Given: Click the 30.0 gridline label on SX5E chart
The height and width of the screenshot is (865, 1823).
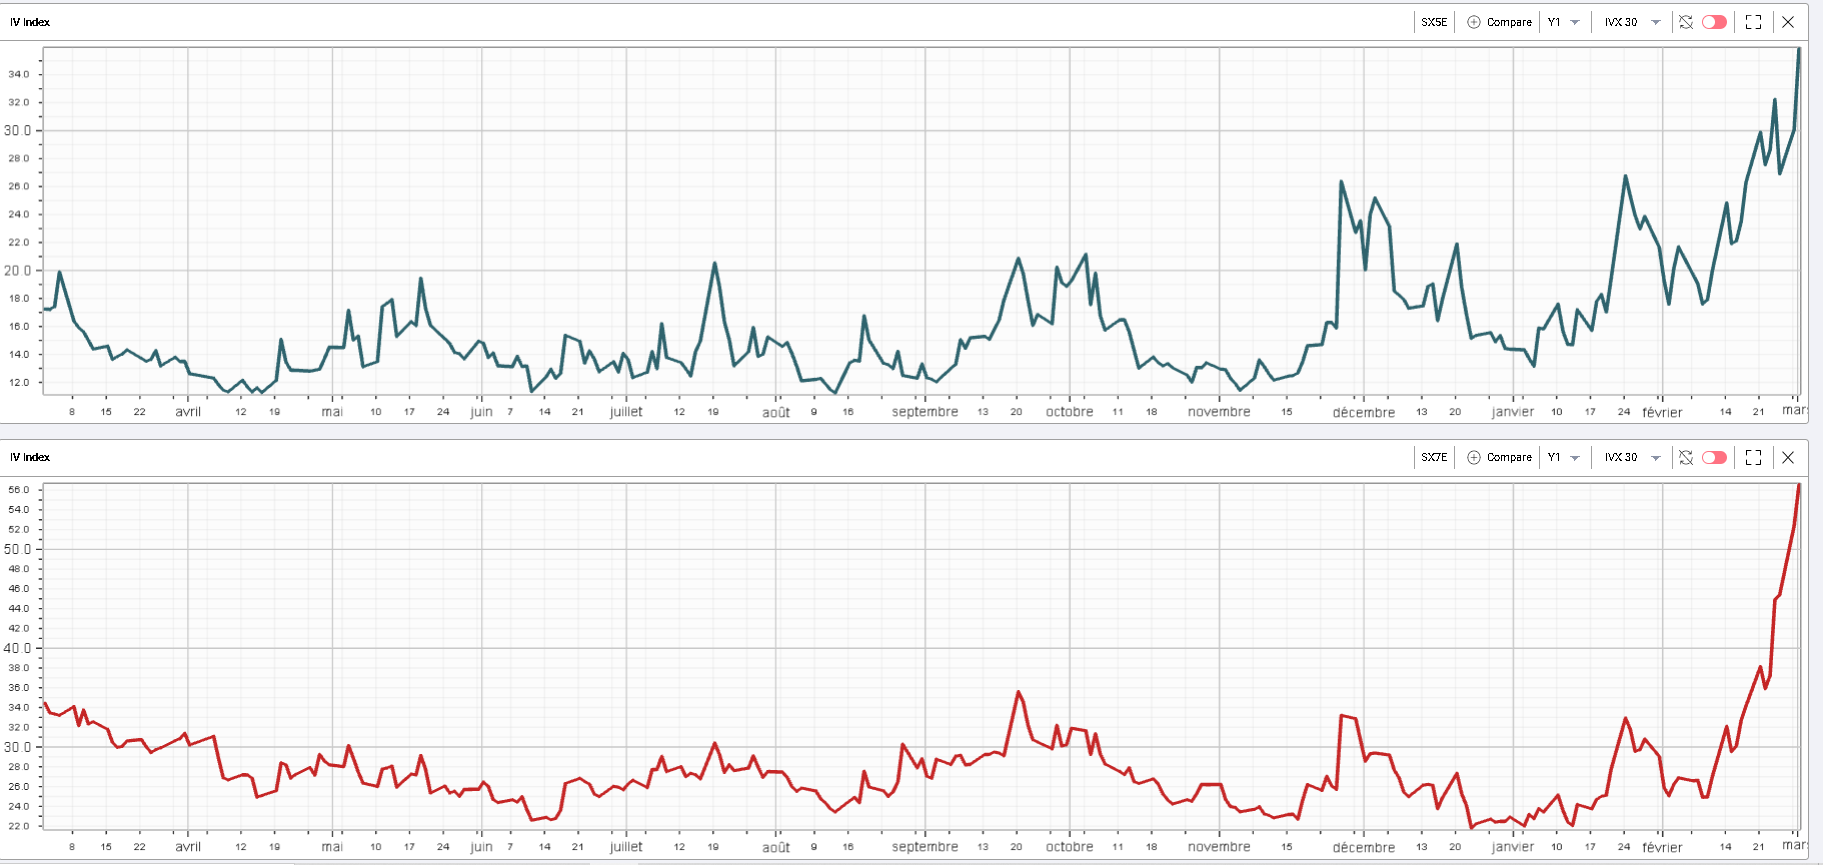Looking at the screenshot, I should coord(17,130).
